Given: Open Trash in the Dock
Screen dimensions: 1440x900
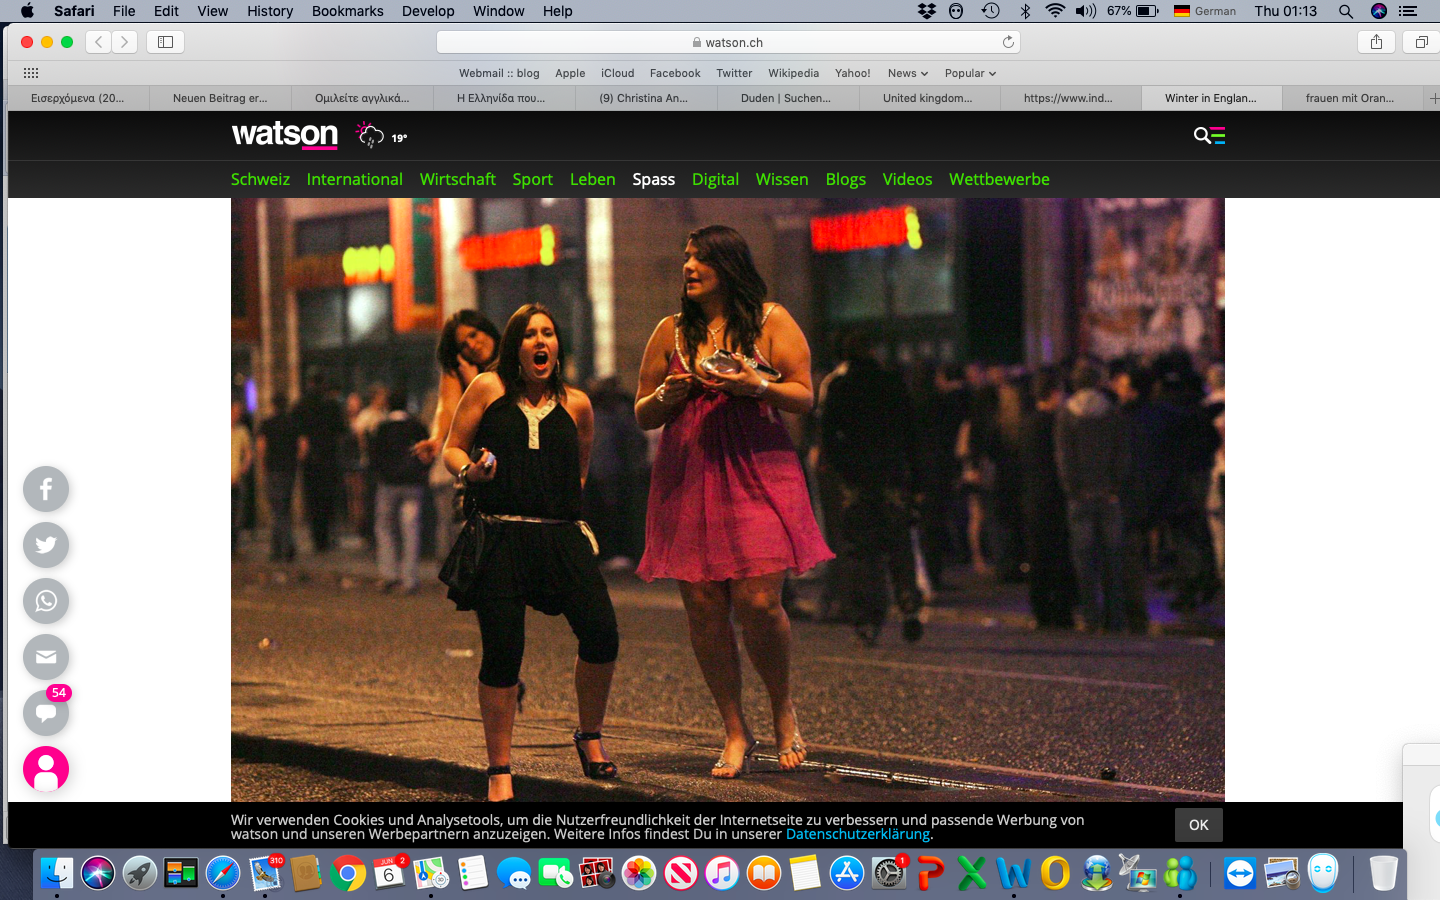Looking at the screenshot, I should pyautogui.click(x=1383, y=873).
